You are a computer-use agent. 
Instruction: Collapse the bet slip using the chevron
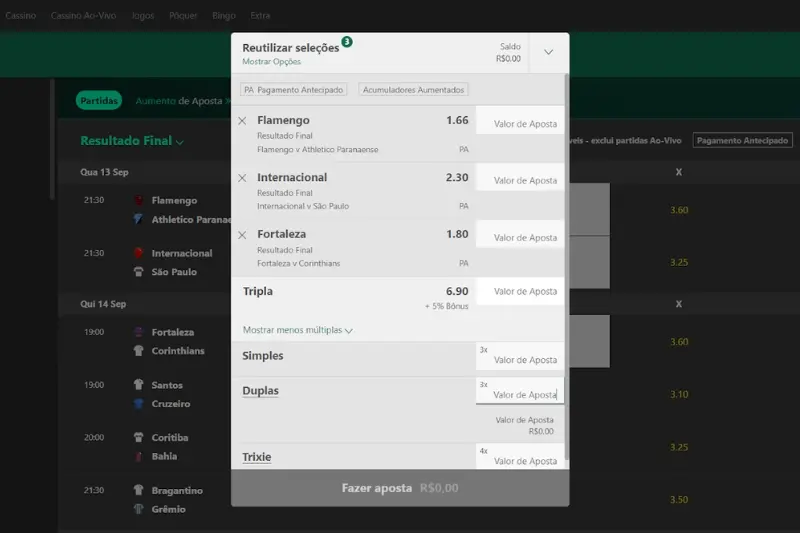pos(548,53)
